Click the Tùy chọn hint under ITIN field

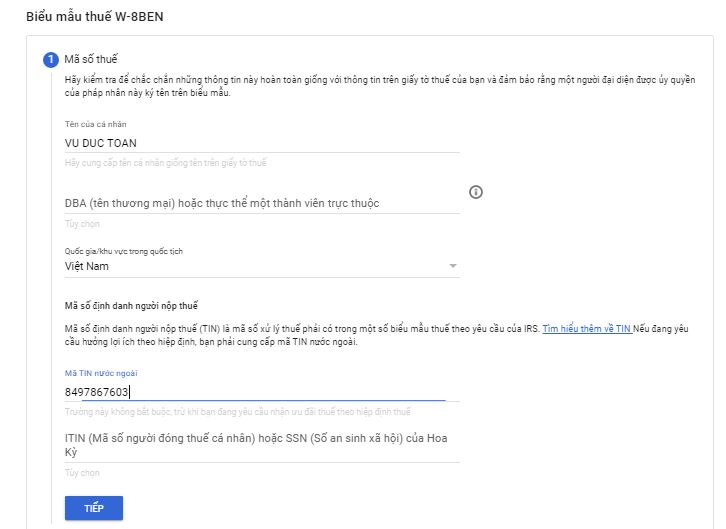82,471
